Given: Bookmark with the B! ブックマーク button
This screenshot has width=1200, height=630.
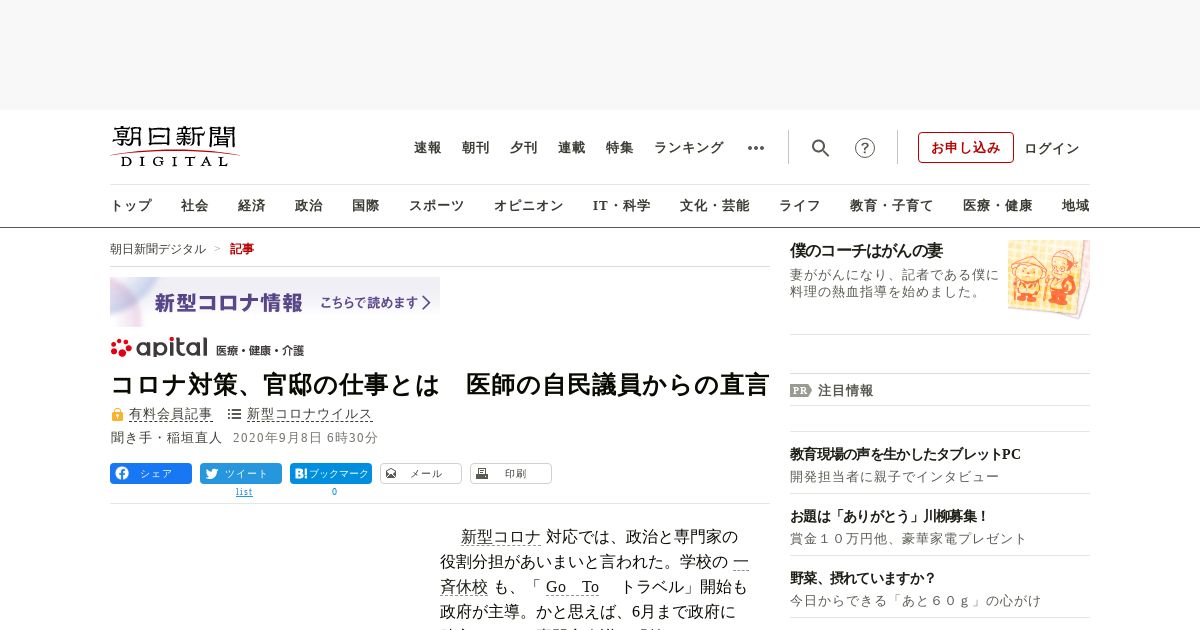Looking at the screenshot, I should 331,474.
